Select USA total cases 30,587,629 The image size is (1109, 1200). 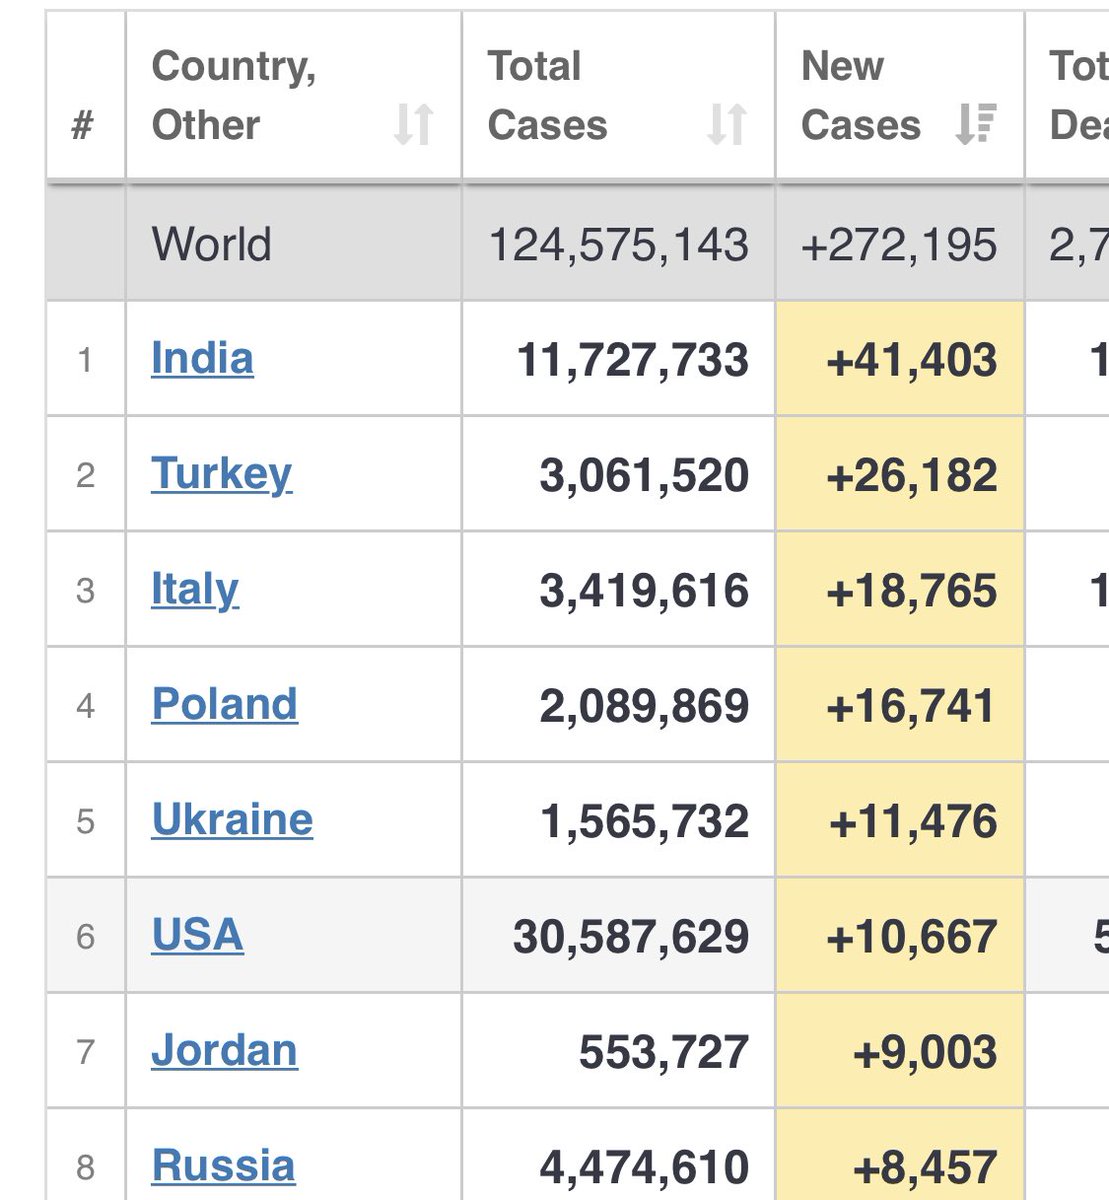point(631,937)
